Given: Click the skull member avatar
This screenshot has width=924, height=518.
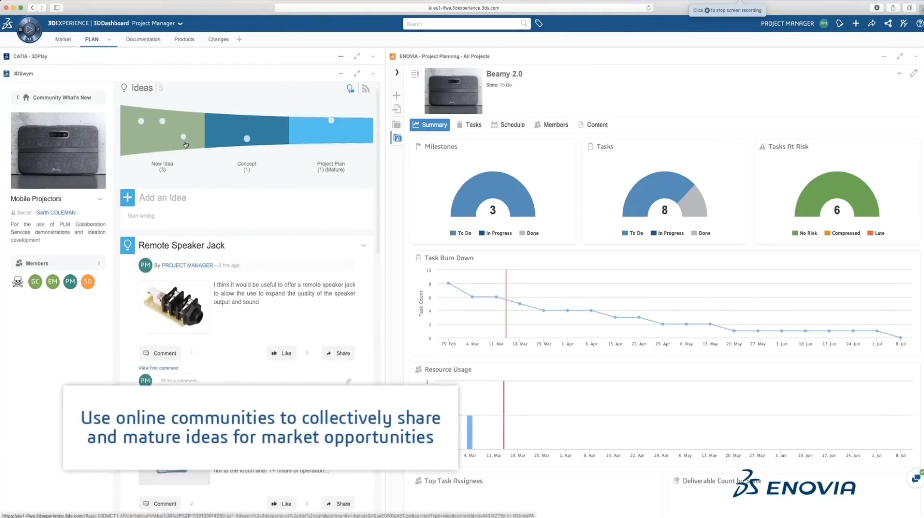Looking at the screenshot, I should pos(18,282).
